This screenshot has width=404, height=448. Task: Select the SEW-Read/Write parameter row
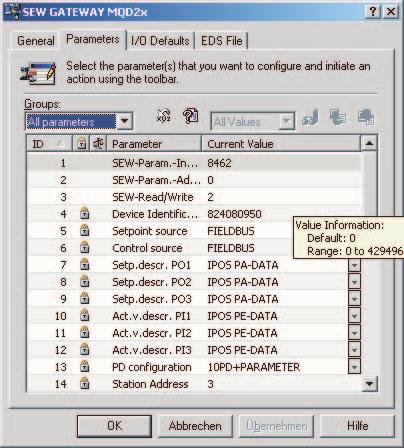[194, 197]
